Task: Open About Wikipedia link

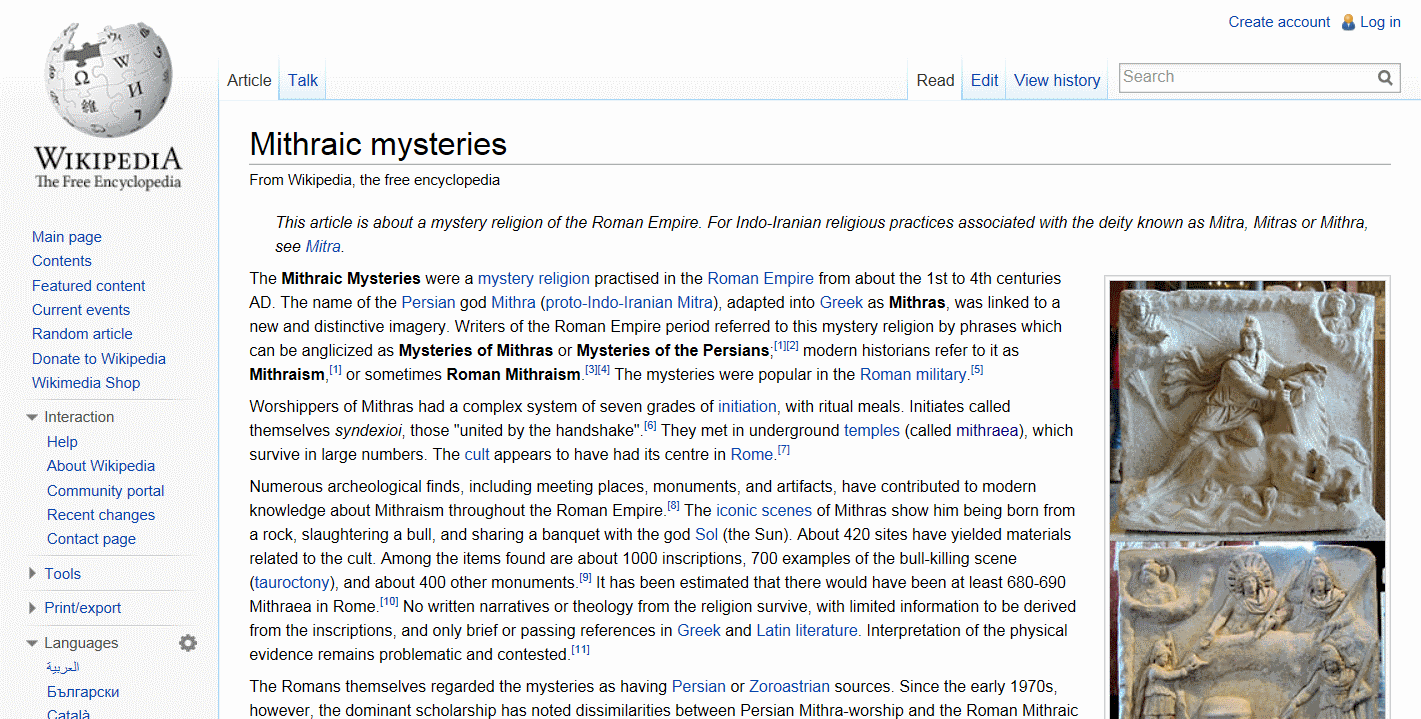Action: tap(101, 466)
